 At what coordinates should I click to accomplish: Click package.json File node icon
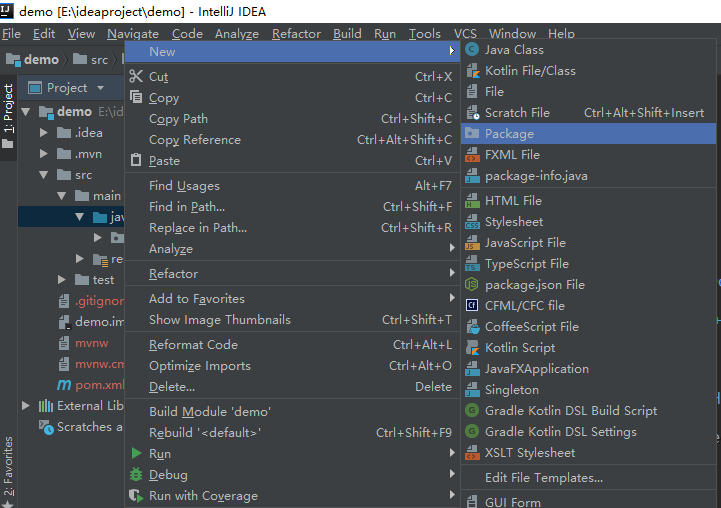click(x=472, y=285)
